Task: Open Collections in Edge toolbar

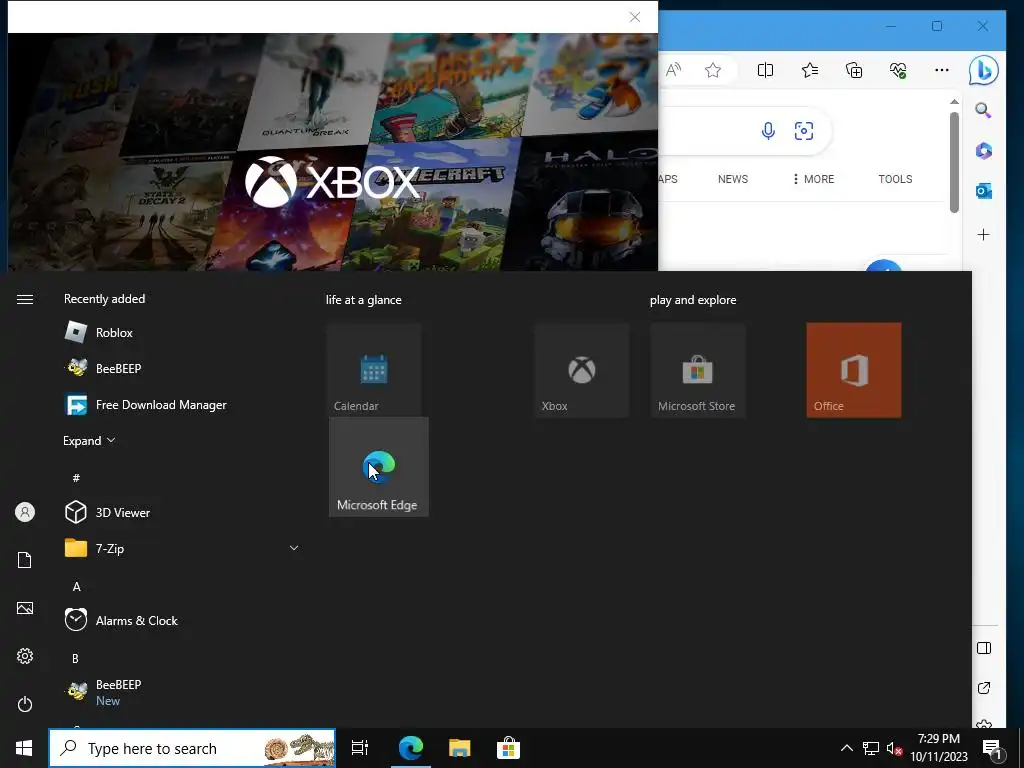Action: click(x=854, y=70)
